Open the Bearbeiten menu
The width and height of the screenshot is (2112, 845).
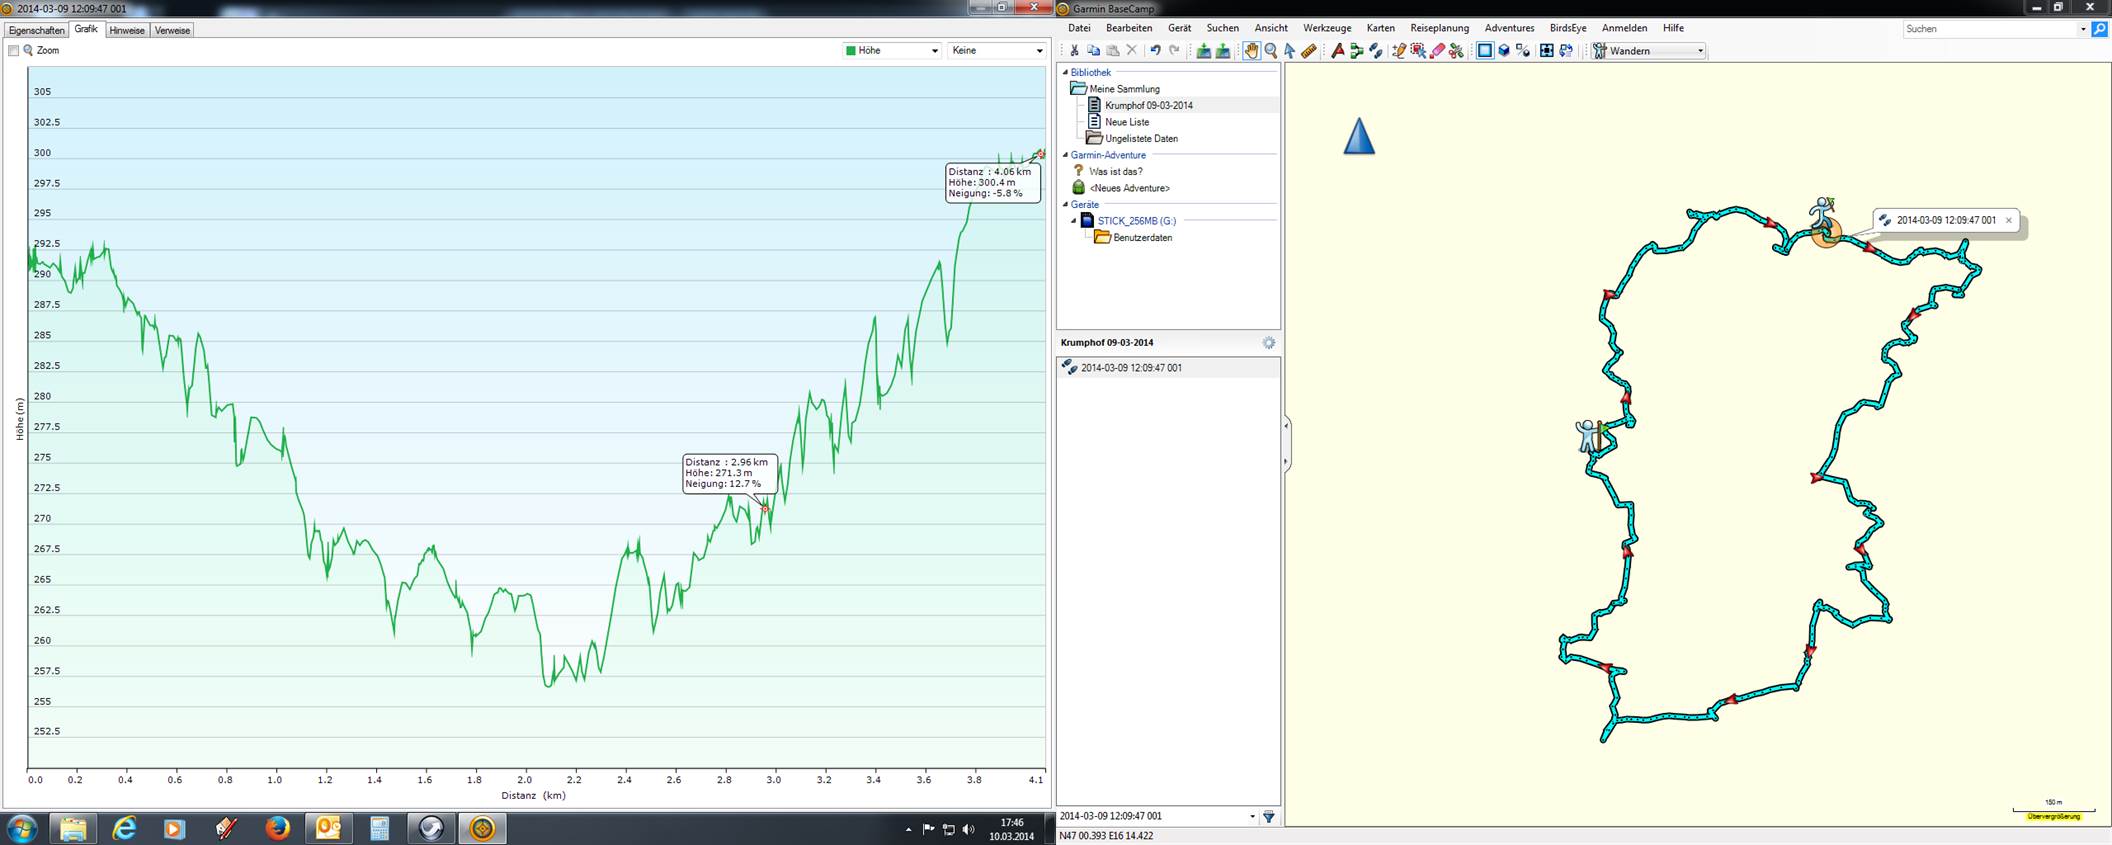1129,28
